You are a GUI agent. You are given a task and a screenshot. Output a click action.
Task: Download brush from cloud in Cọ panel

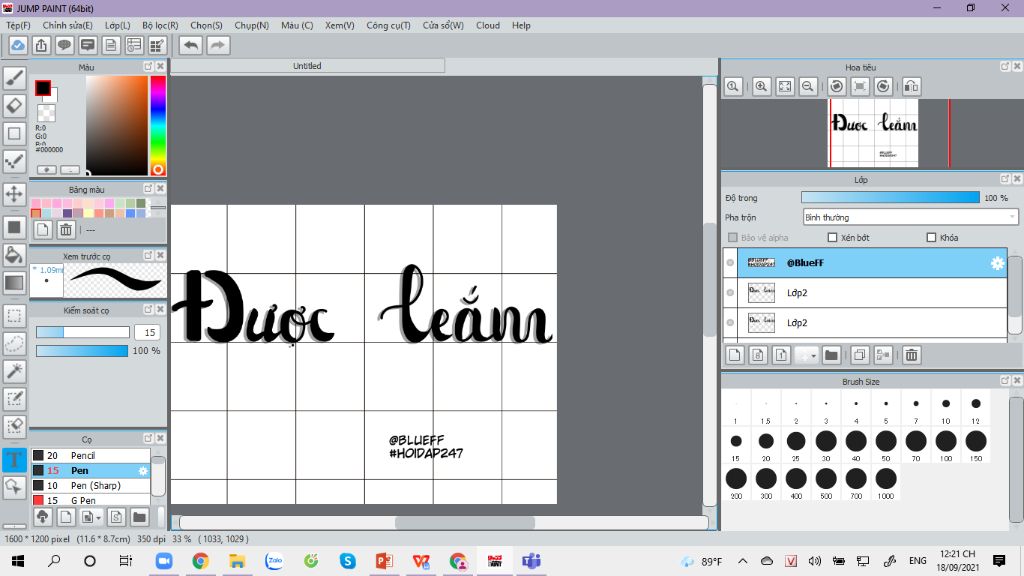(x=42, y=517)
